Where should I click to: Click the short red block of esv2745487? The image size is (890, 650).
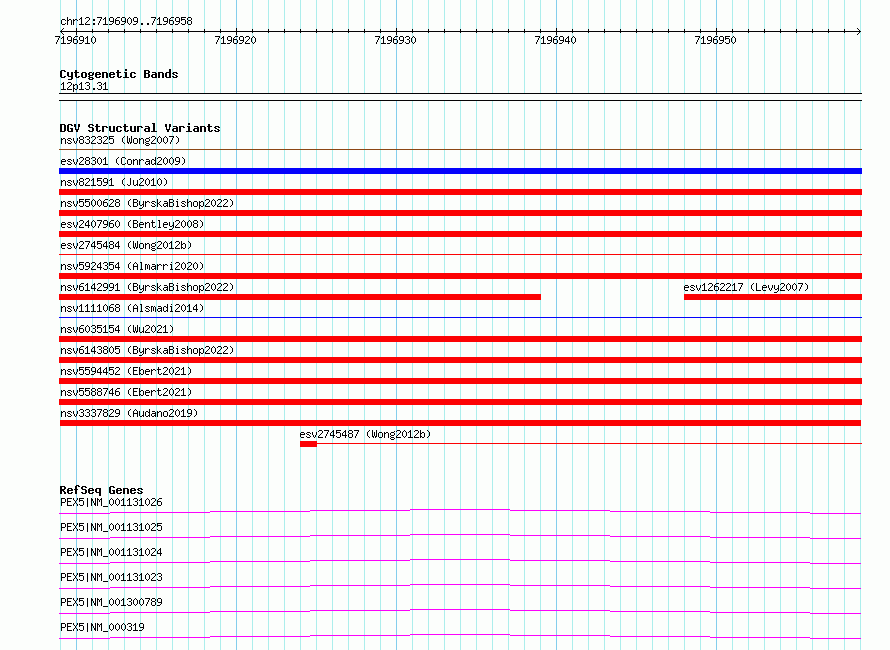tap(308, 444)
